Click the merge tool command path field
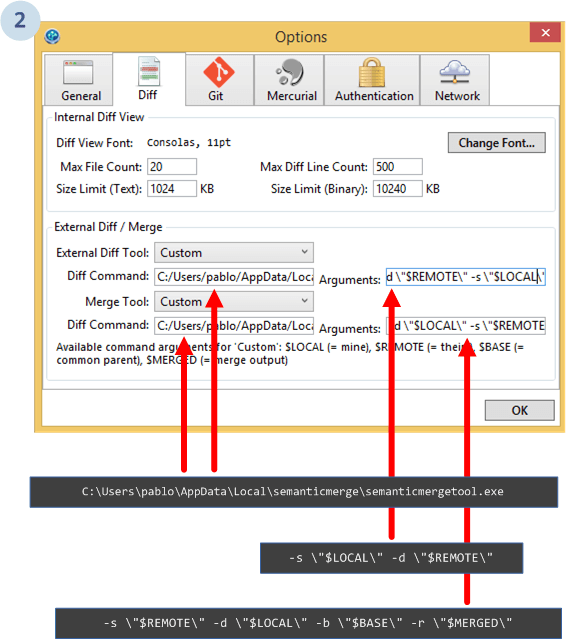Viewport: 566px width, 639px height. [234, 326]
